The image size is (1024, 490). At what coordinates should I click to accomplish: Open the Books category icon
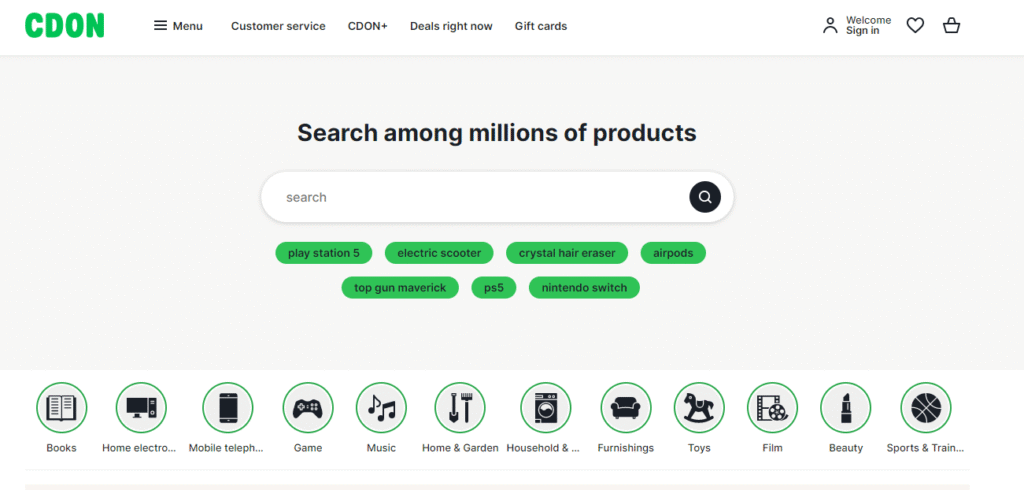61,408
